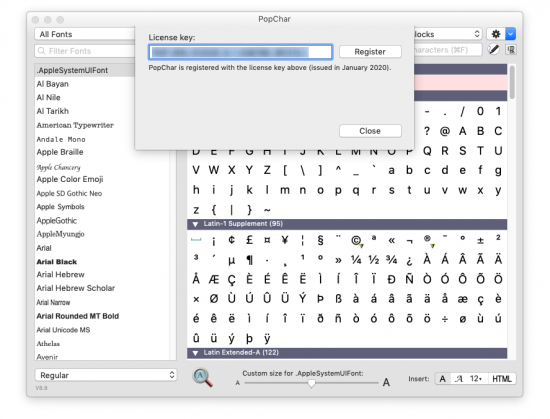This screenshot has width=550, height=419.
Task: Click the uppercase Q character
Action: pos(427,151)
